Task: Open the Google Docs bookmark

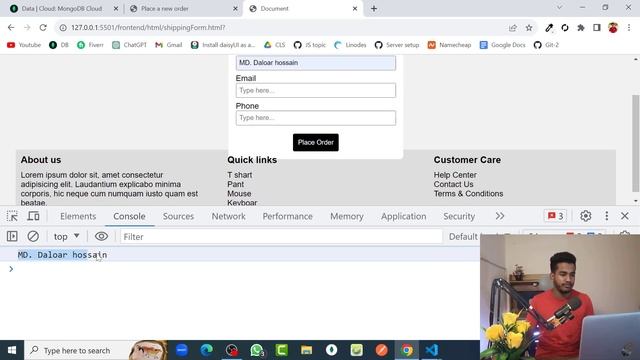Action: pos(502,45)
